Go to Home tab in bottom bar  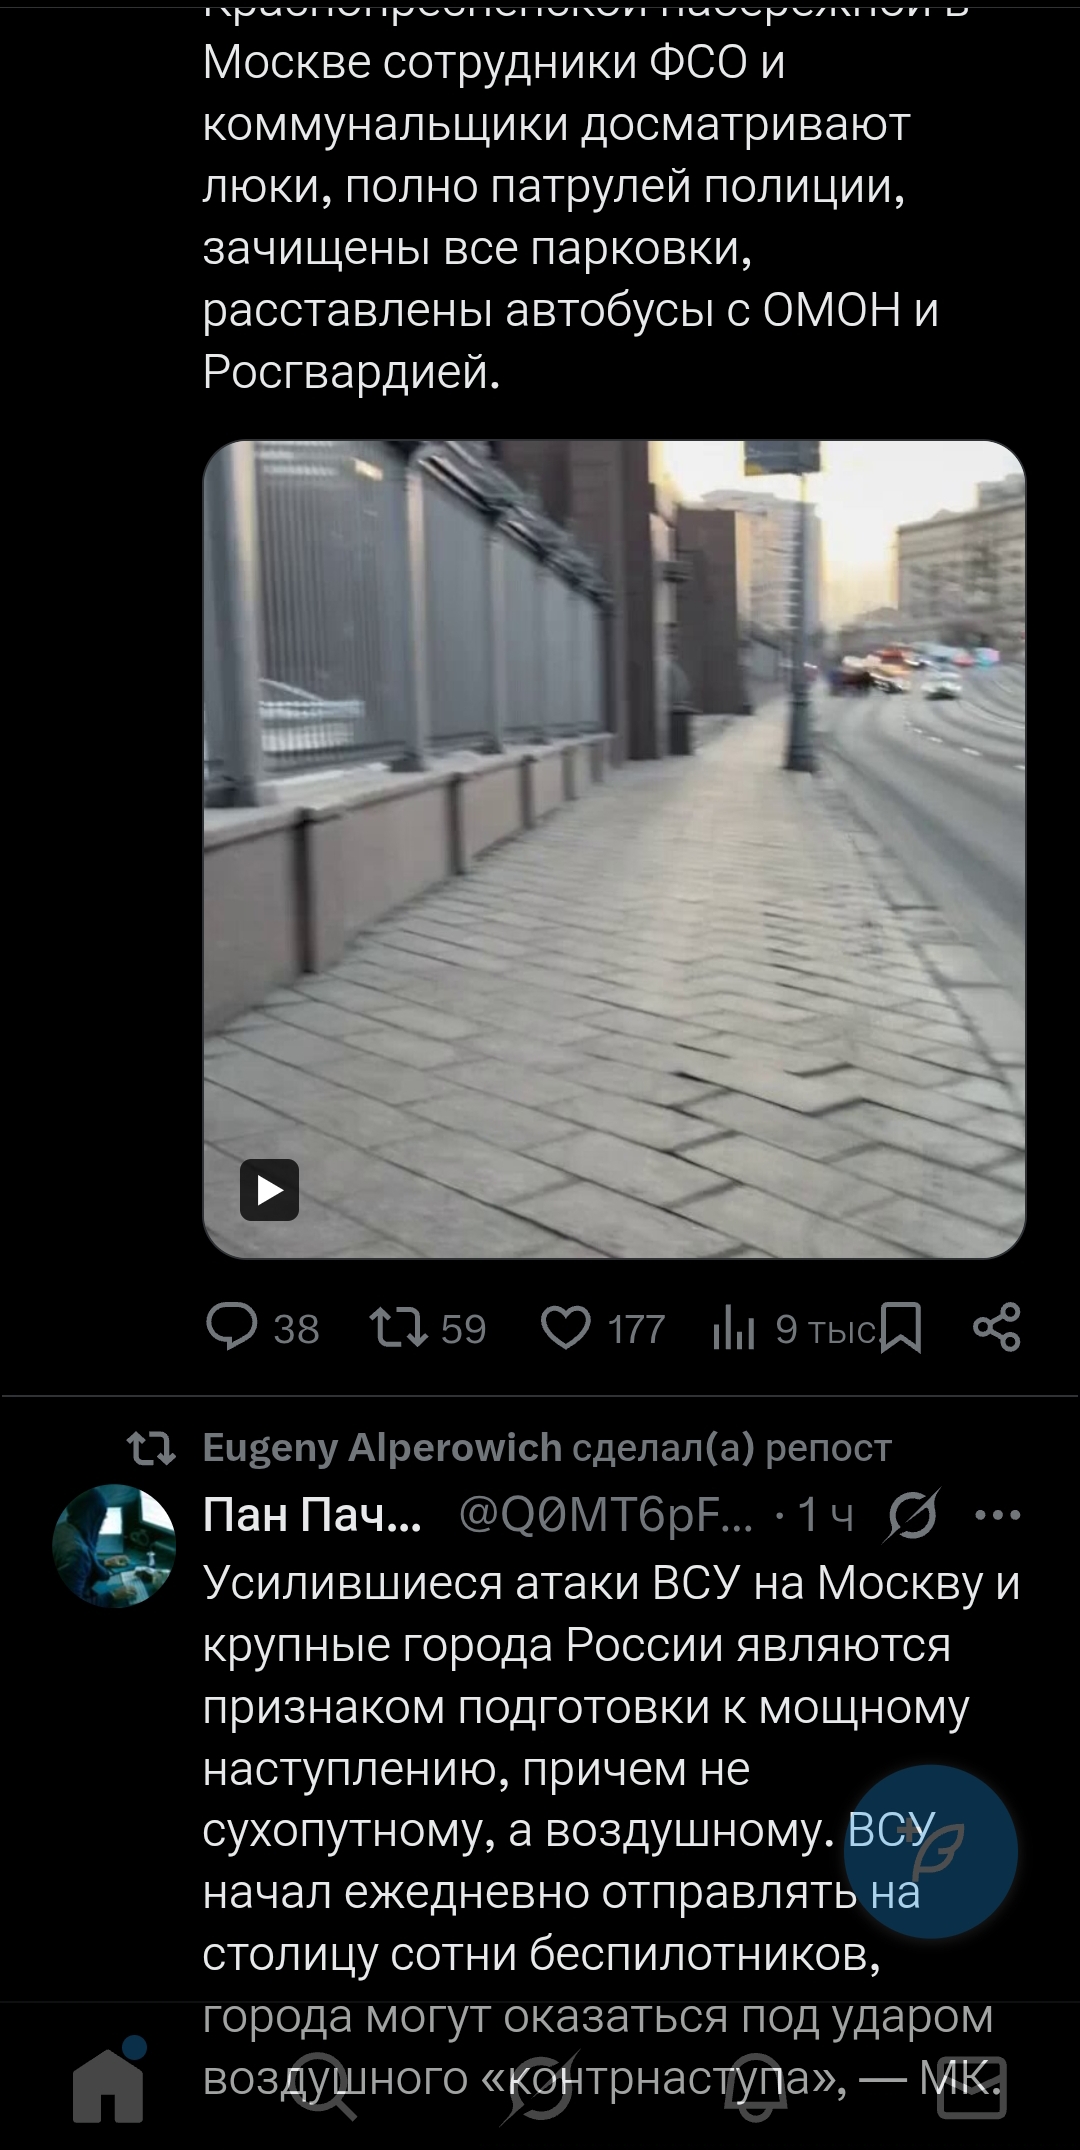108,2084
